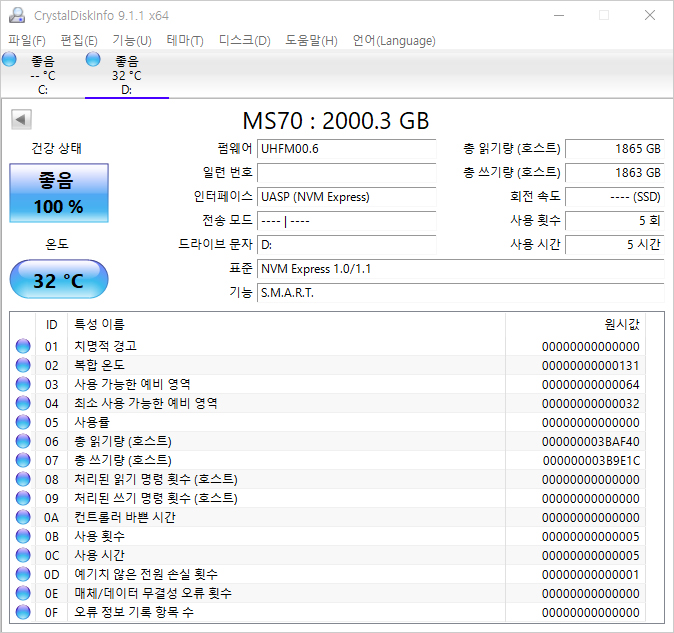Click the status orb for attribute 01
Screen dimensions: 674x633
coord(23,346)
